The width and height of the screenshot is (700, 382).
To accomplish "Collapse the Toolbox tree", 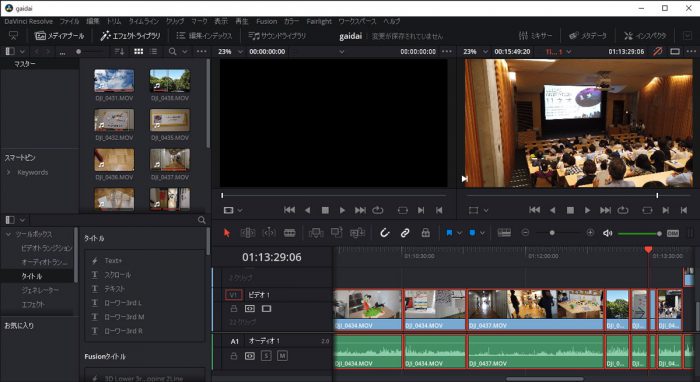I will pos(8,234).
